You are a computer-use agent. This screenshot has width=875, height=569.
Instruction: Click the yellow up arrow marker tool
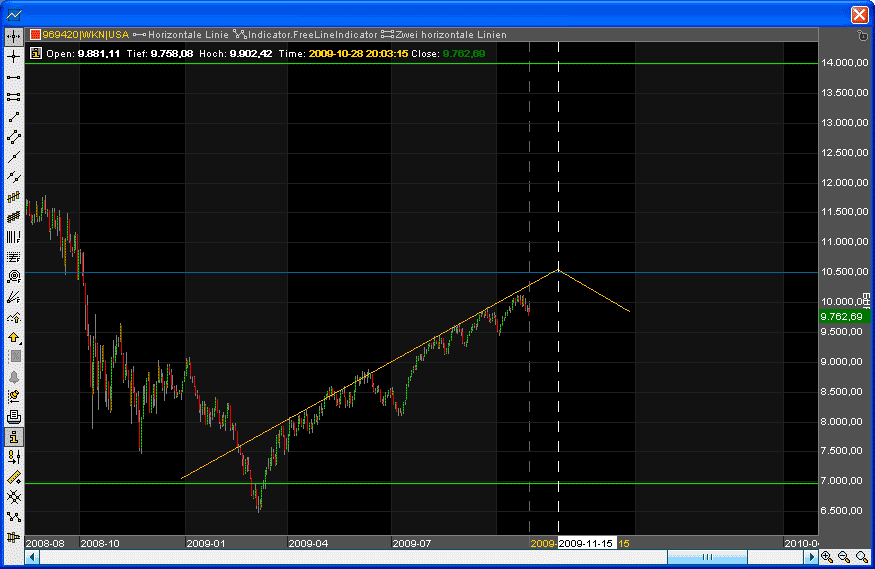[x=14, y=337]
